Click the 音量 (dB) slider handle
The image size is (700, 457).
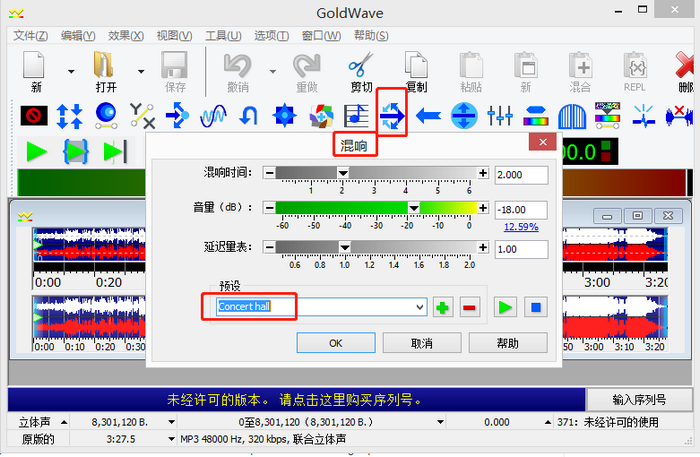point(414,208)
